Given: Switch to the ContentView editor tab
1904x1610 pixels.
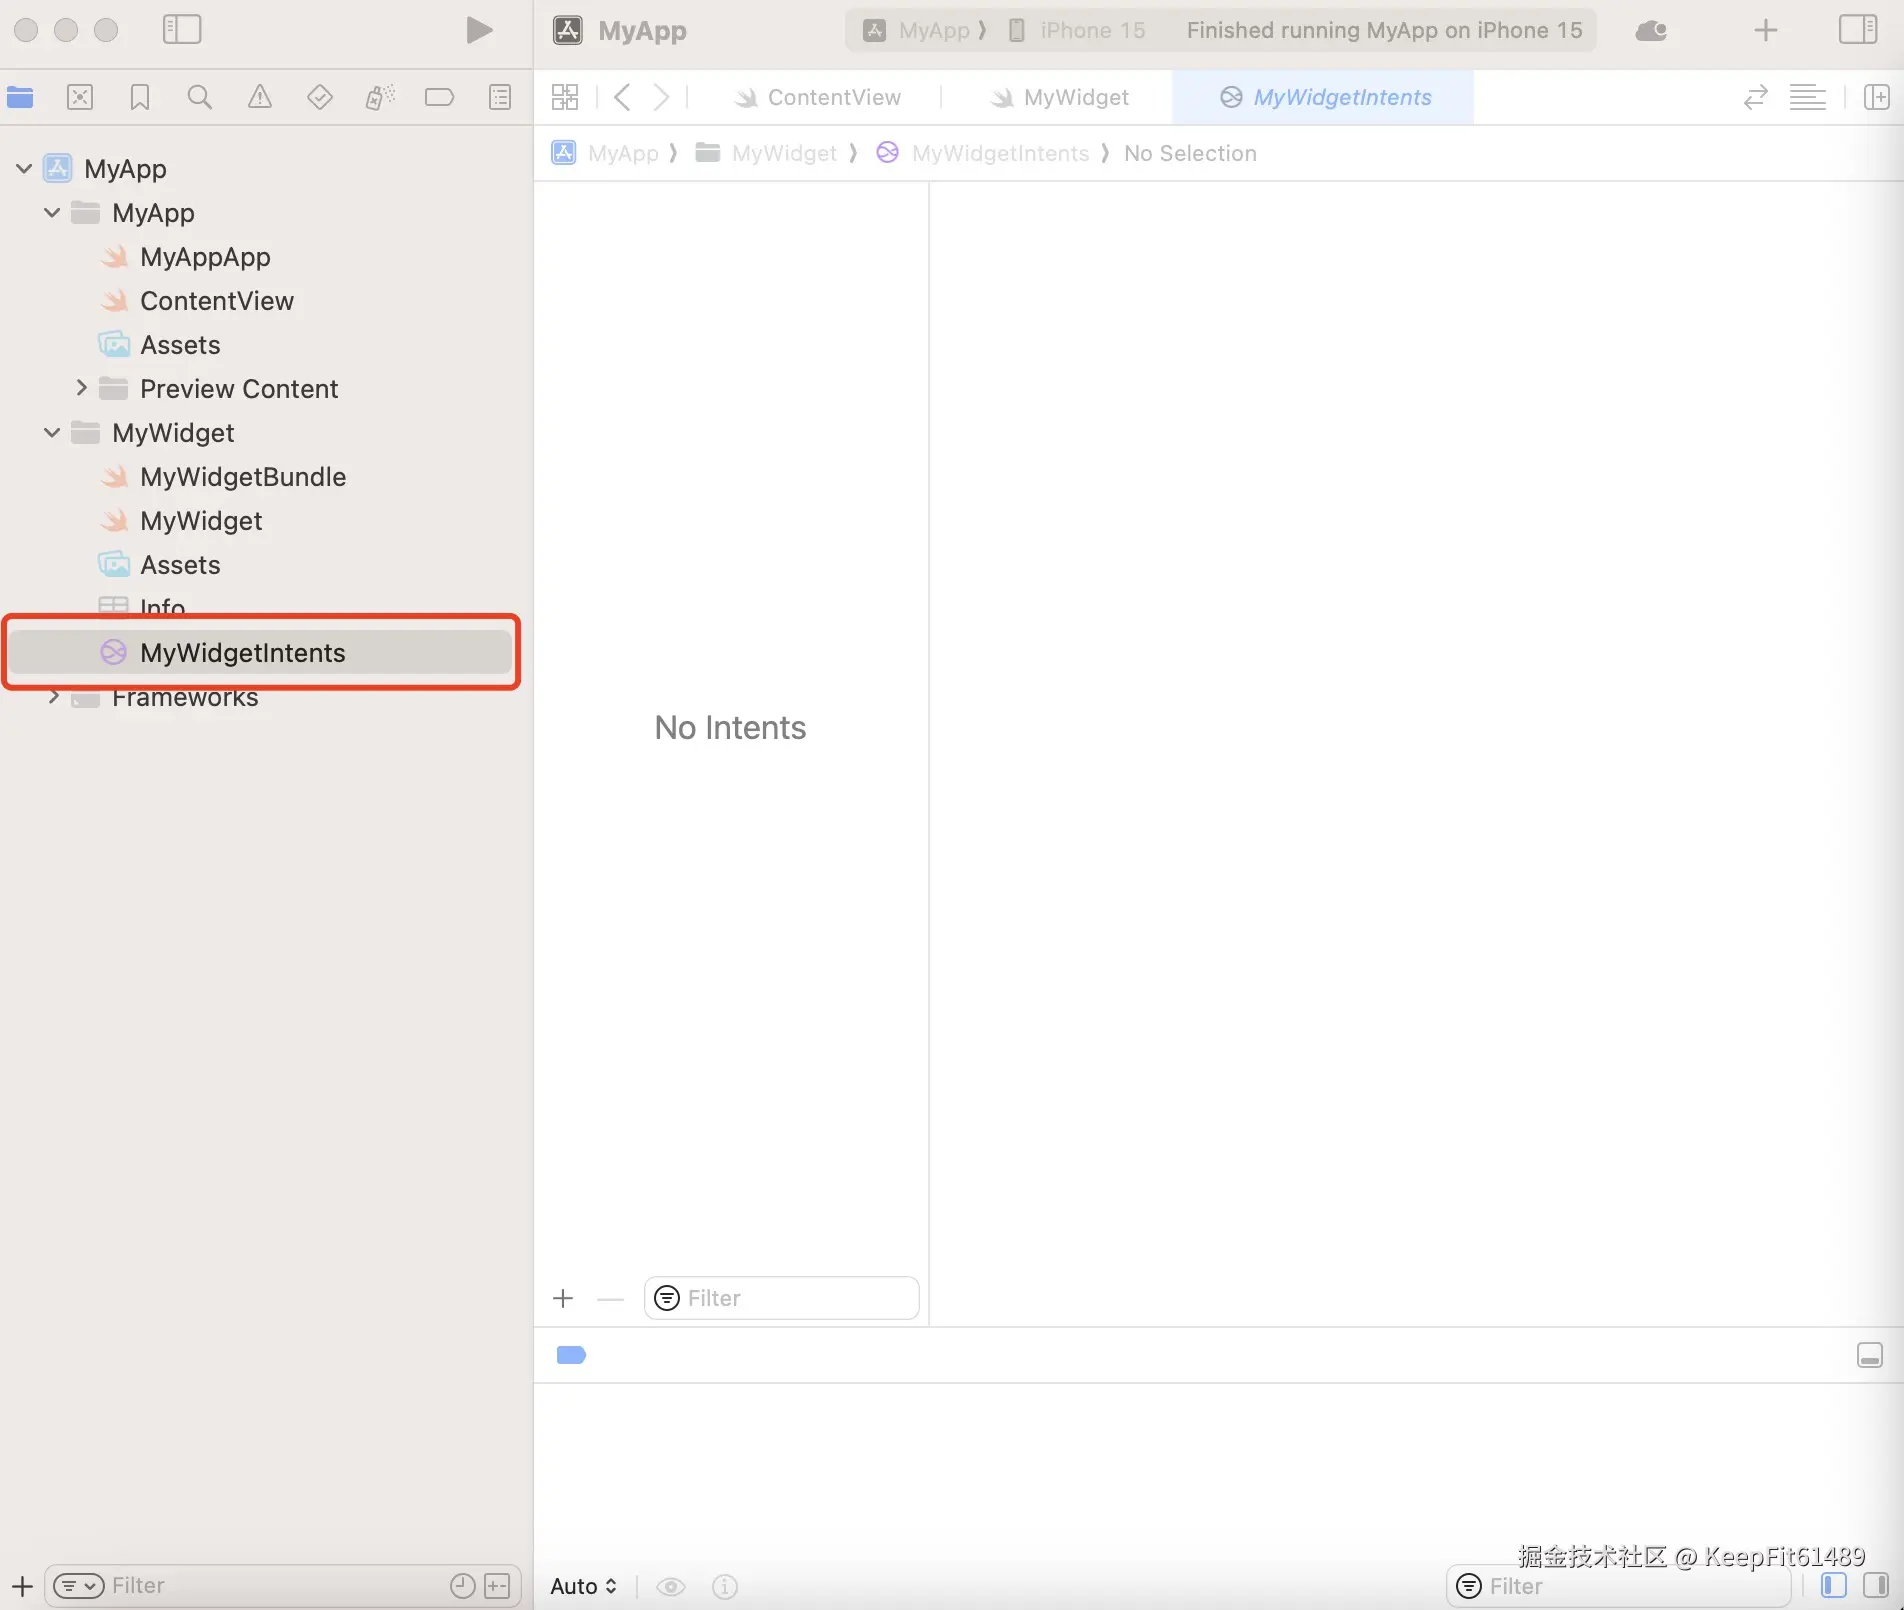Looking at the screenshot, I should (817, 97).
